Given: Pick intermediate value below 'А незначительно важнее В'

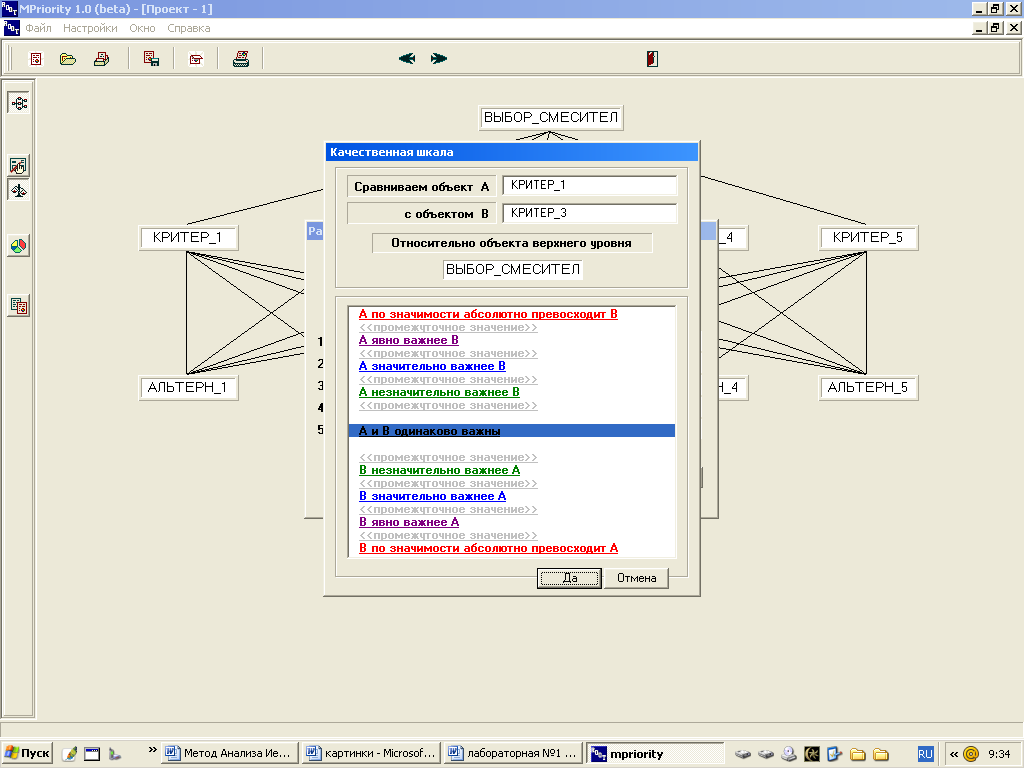Looking at the screenshot, I should (x=448, y=406).
